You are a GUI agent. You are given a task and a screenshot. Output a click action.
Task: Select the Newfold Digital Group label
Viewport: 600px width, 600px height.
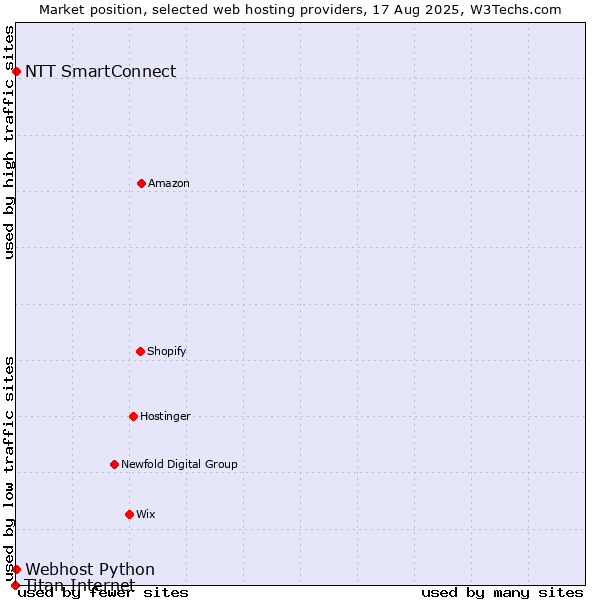pyautogui.click(x=179, y=464)
